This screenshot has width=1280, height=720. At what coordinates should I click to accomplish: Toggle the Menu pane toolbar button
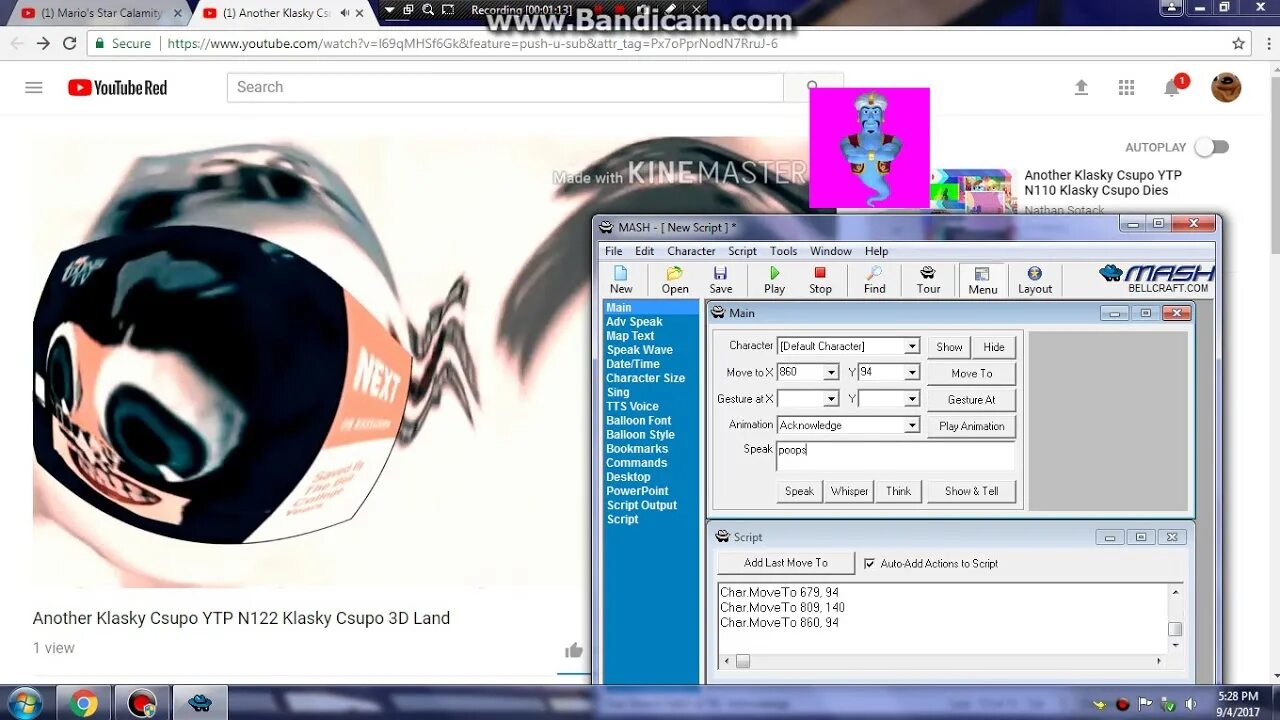coord(982,280)
